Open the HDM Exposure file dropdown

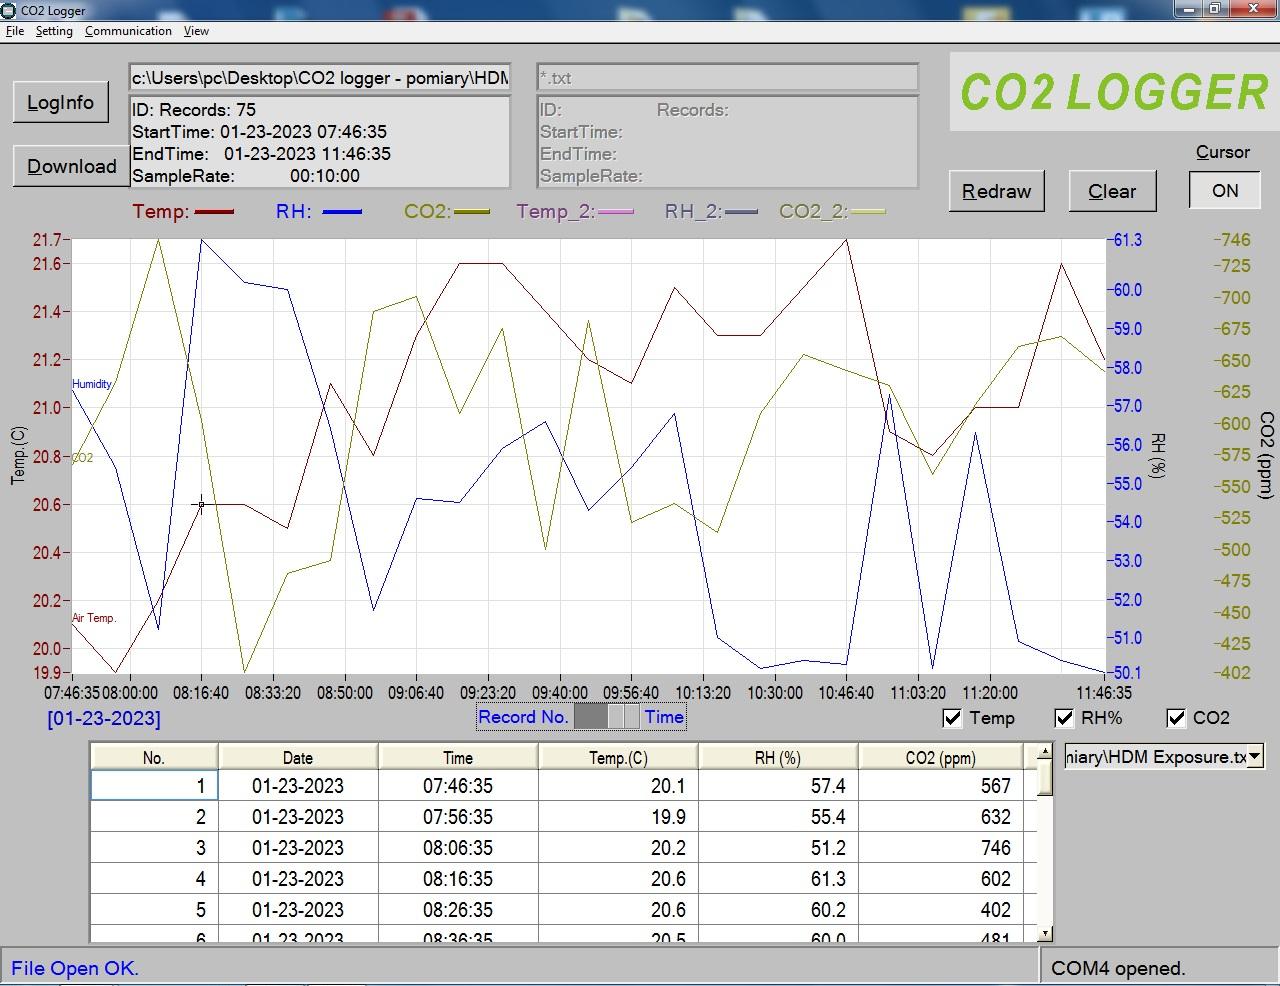(x=1255, y=757)
